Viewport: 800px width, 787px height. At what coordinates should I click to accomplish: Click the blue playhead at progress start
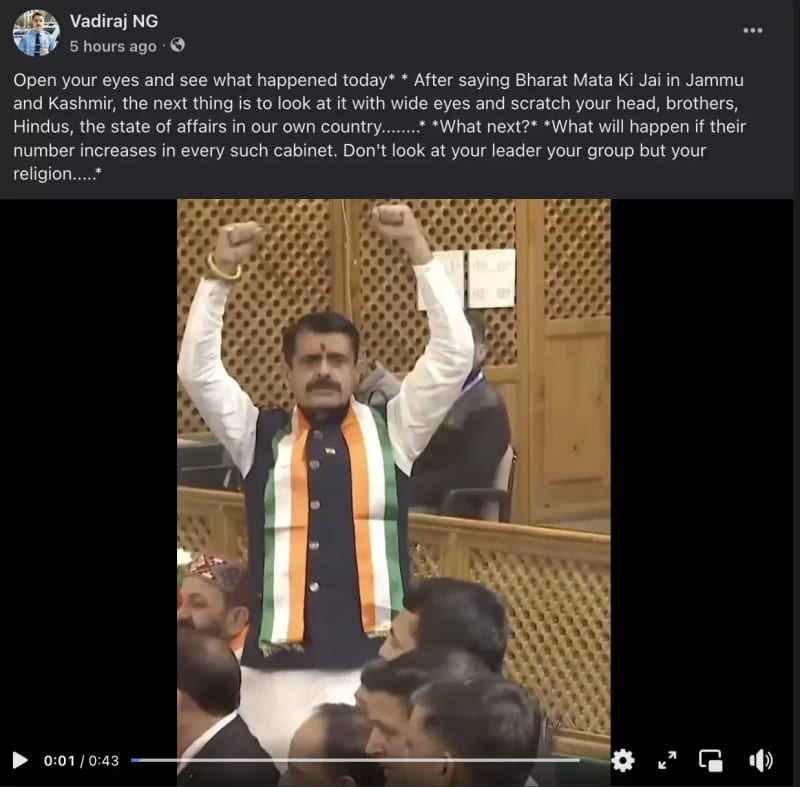[135, 760]
